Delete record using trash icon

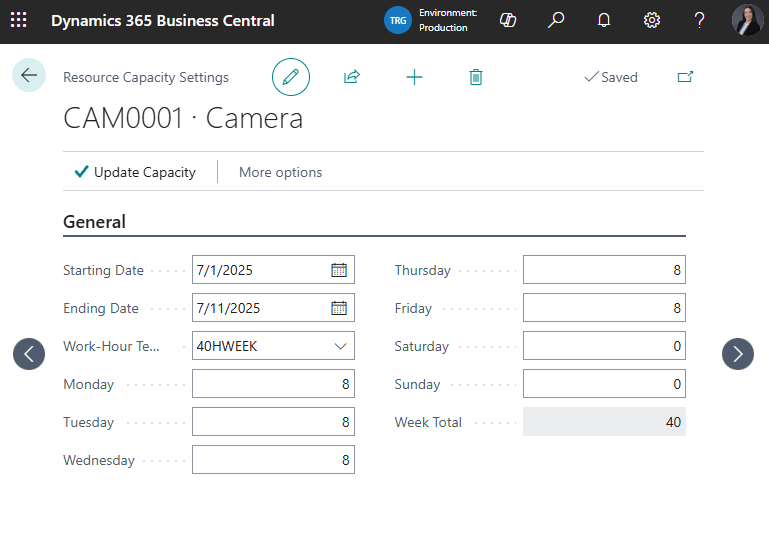coord(476,77)
